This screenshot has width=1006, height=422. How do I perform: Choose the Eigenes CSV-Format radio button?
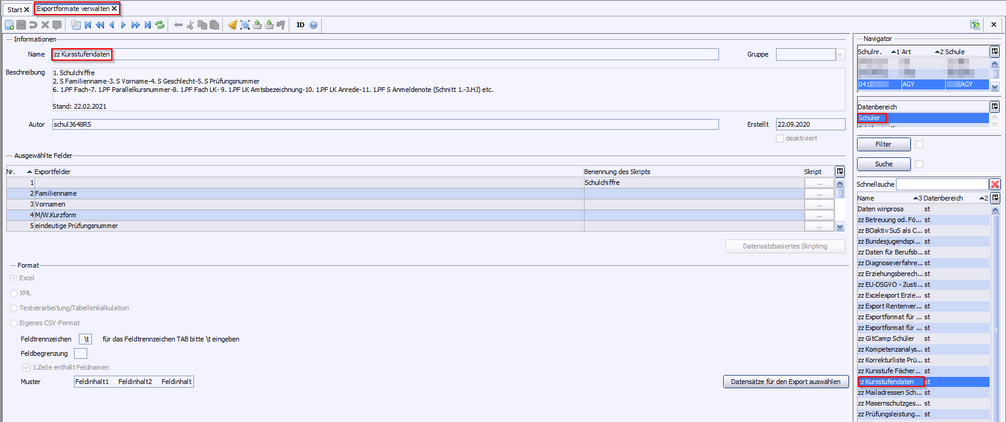point(14,323)
